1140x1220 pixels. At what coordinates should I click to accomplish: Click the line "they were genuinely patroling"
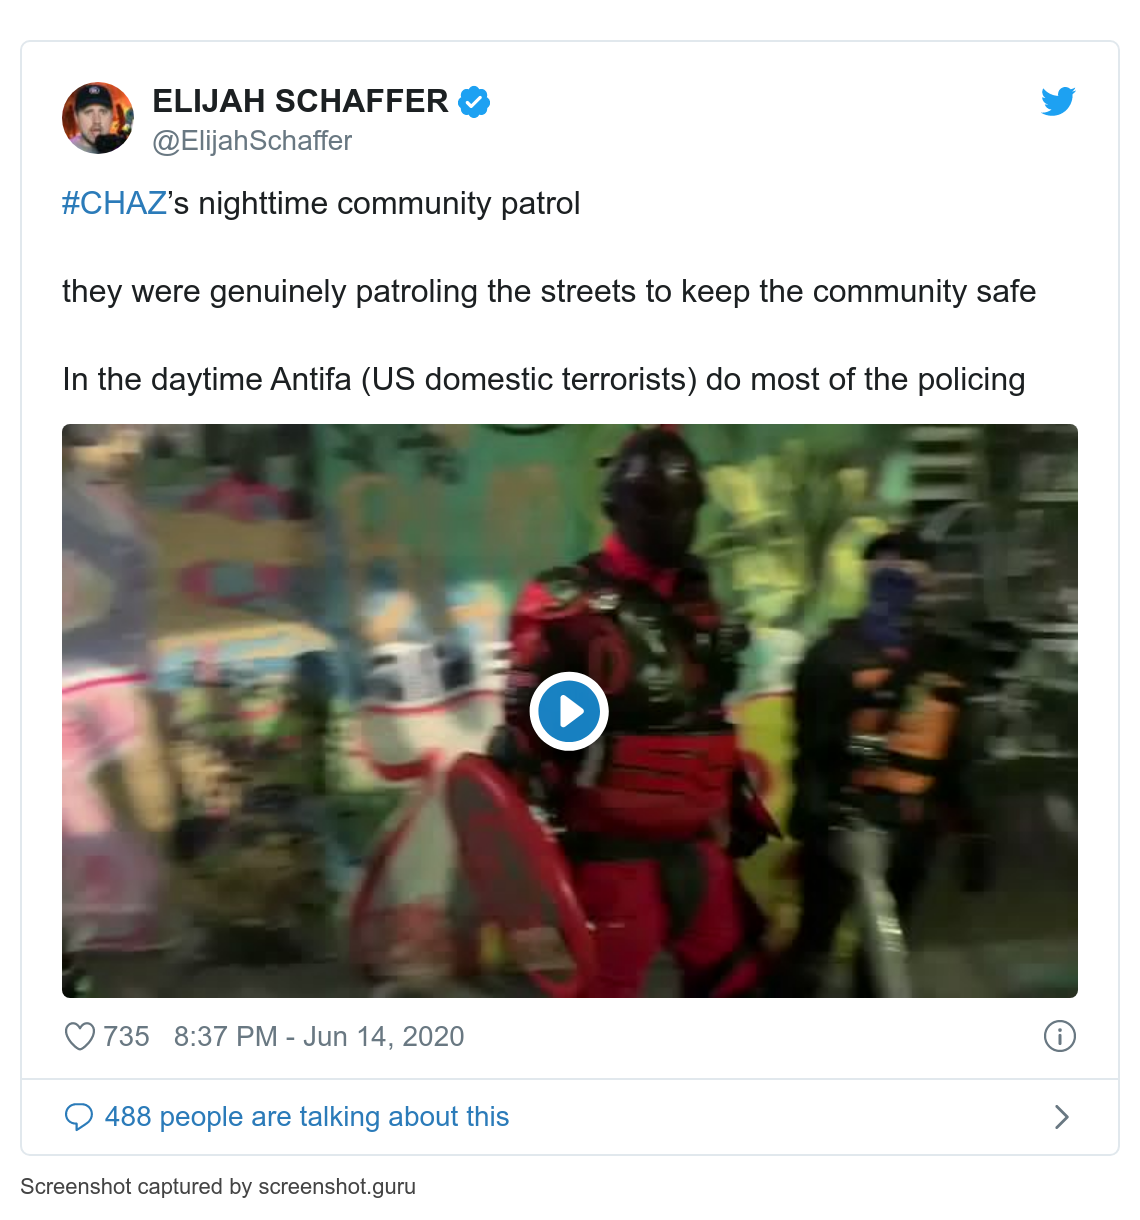point(549,291)
